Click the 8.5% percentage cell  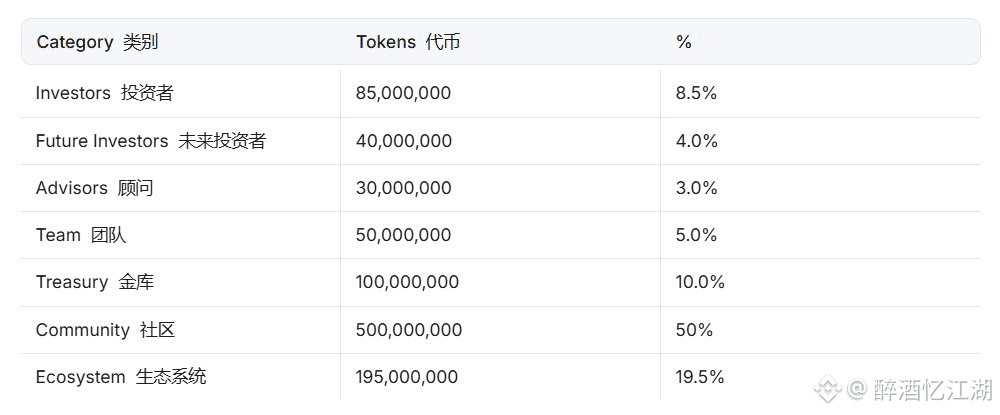click(696, 93)
